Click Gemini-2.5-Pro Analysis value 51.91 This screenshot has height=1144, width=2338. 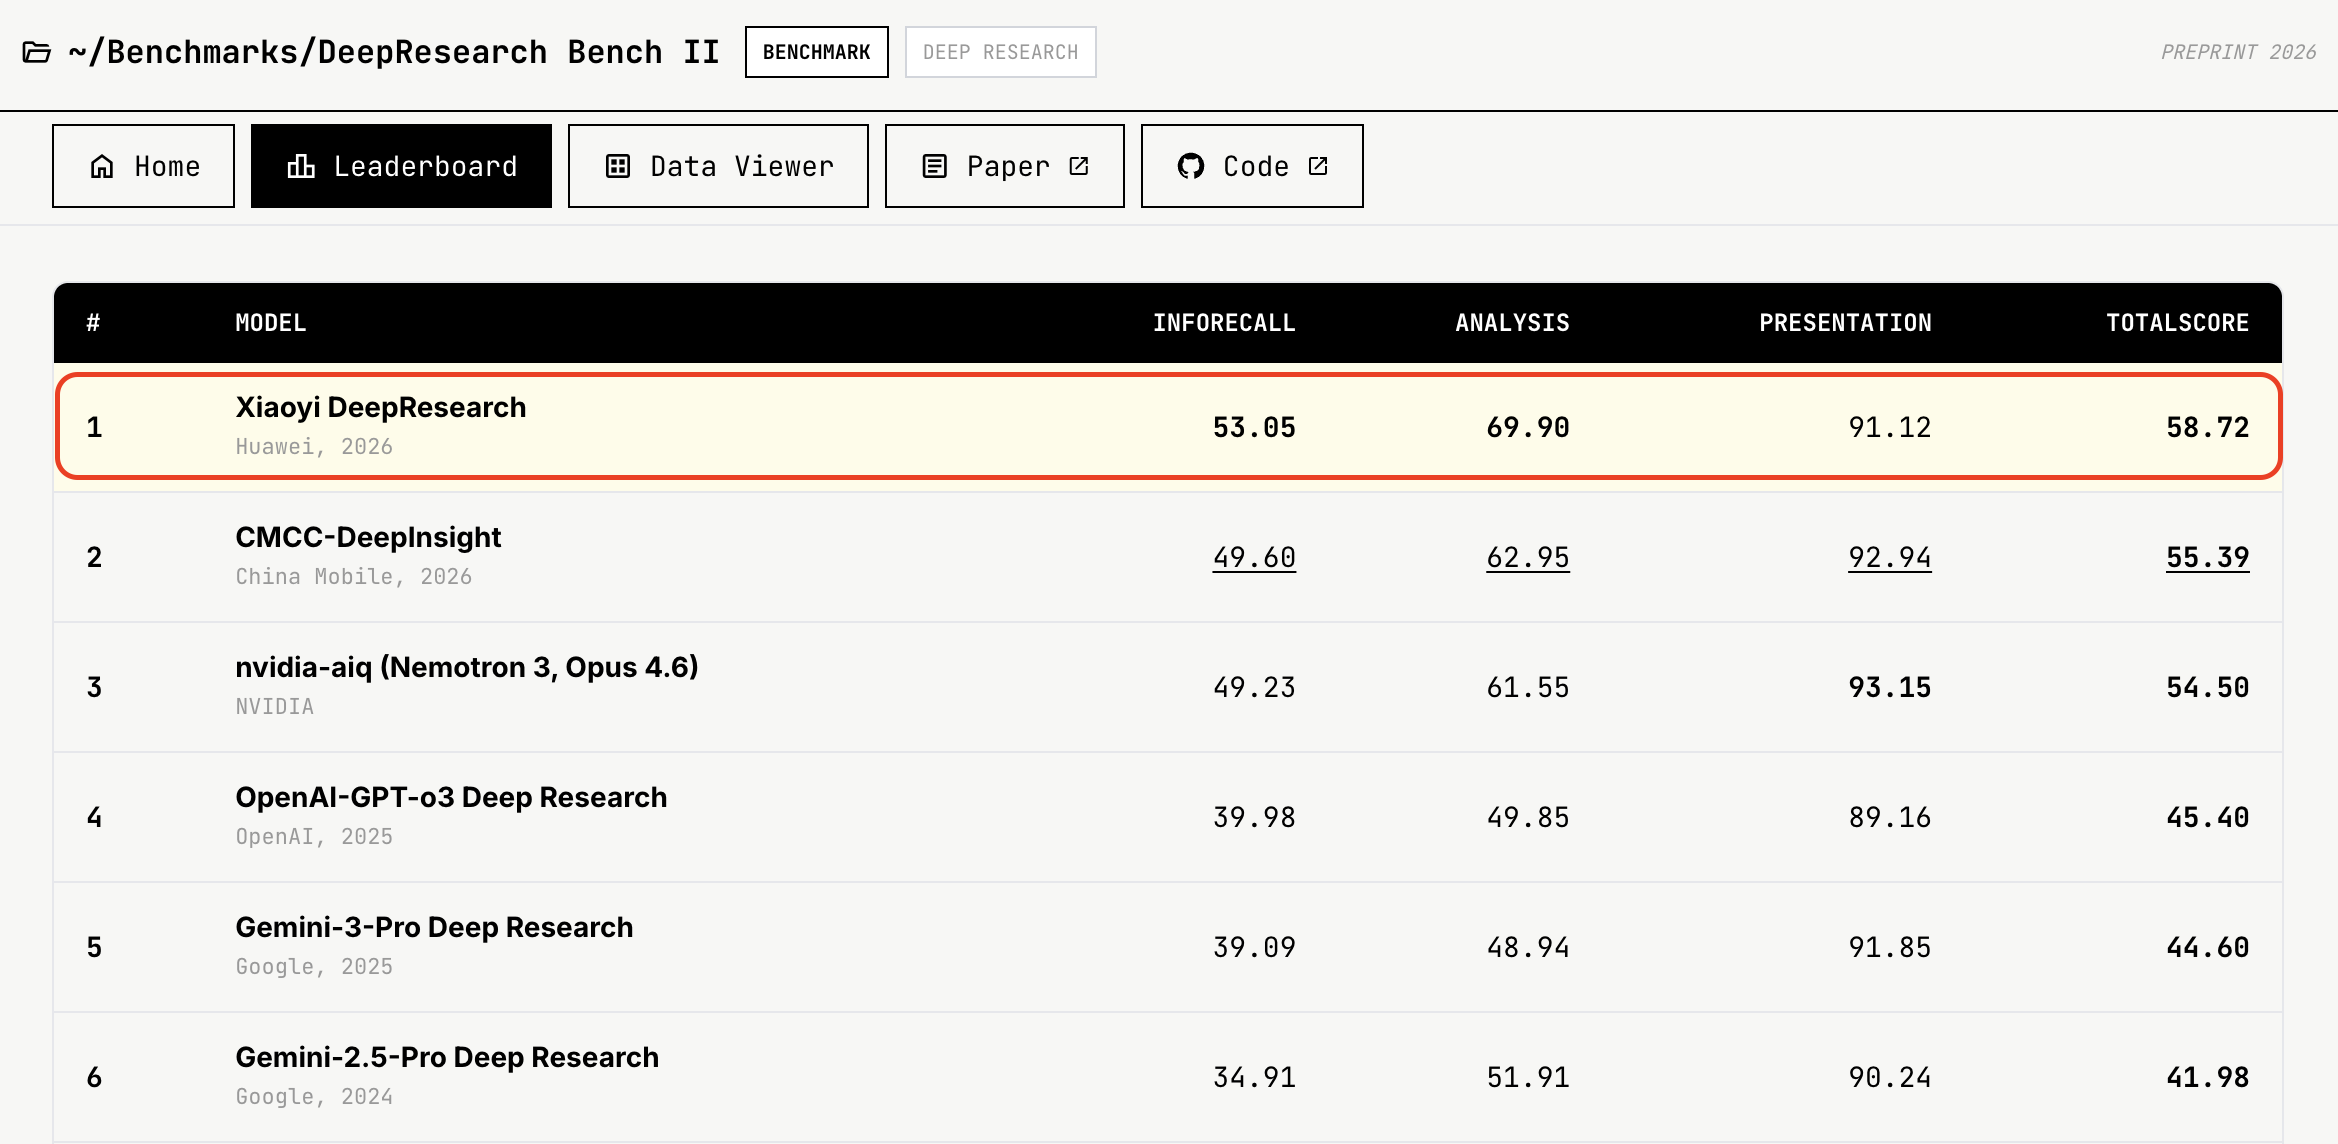1528,1078
